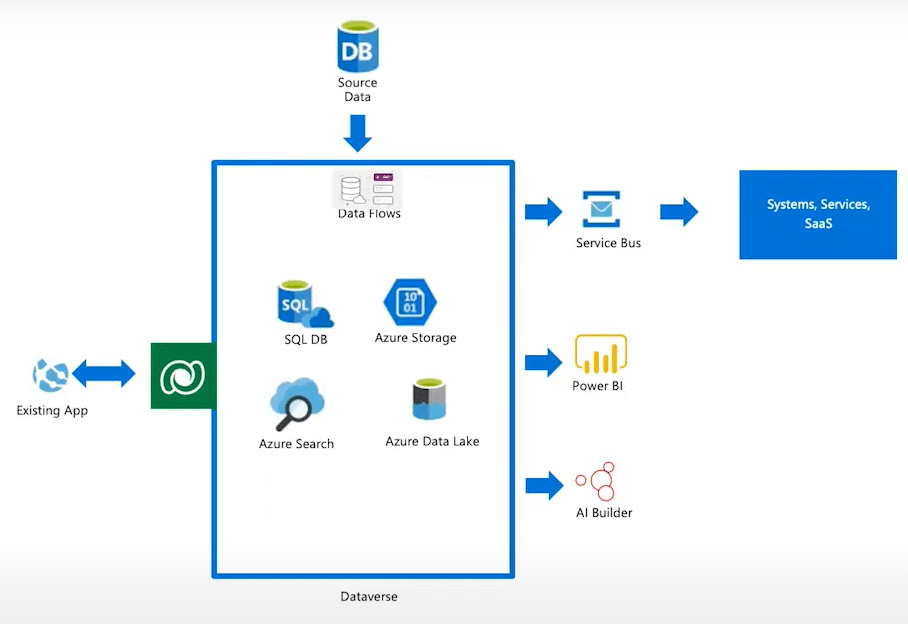Click the Service Bus envelope icon
The image size is (908, 624).
click(601, 209)
